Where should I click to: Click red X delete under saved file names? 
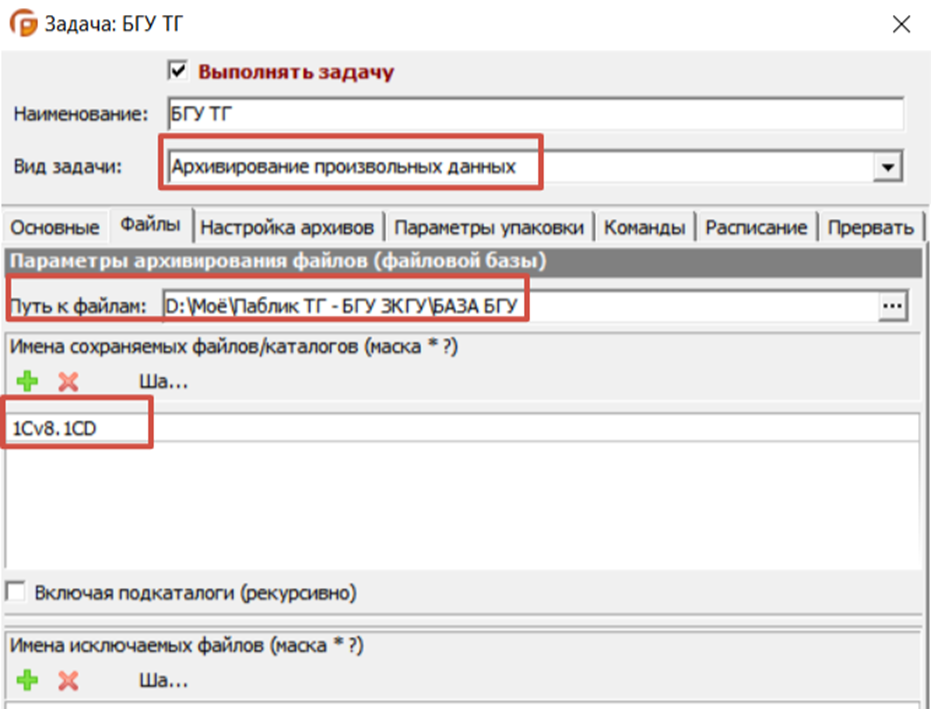[x=68, y=381]
